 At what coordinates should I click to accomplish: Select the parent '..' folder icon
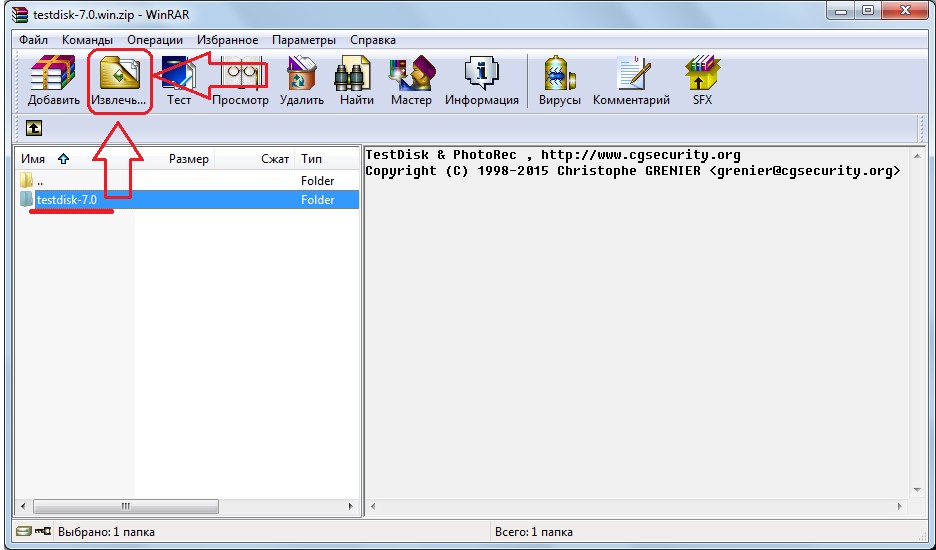tap(26, 180)
